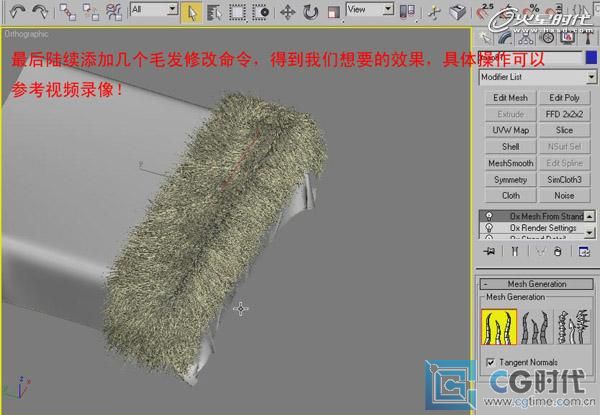The height and width of the screenshot is (415, 600).
Task: Click the Orthographic viewport label
Action: [26, 34]
